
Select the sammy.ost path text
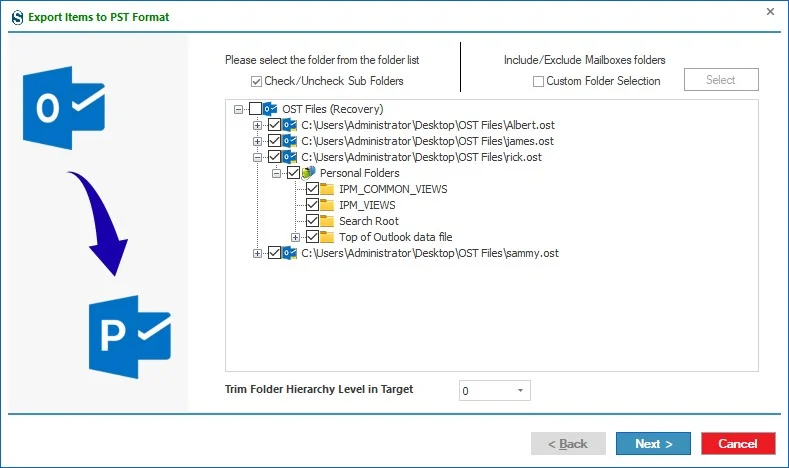pyautogui.click(x=430, y=254)
